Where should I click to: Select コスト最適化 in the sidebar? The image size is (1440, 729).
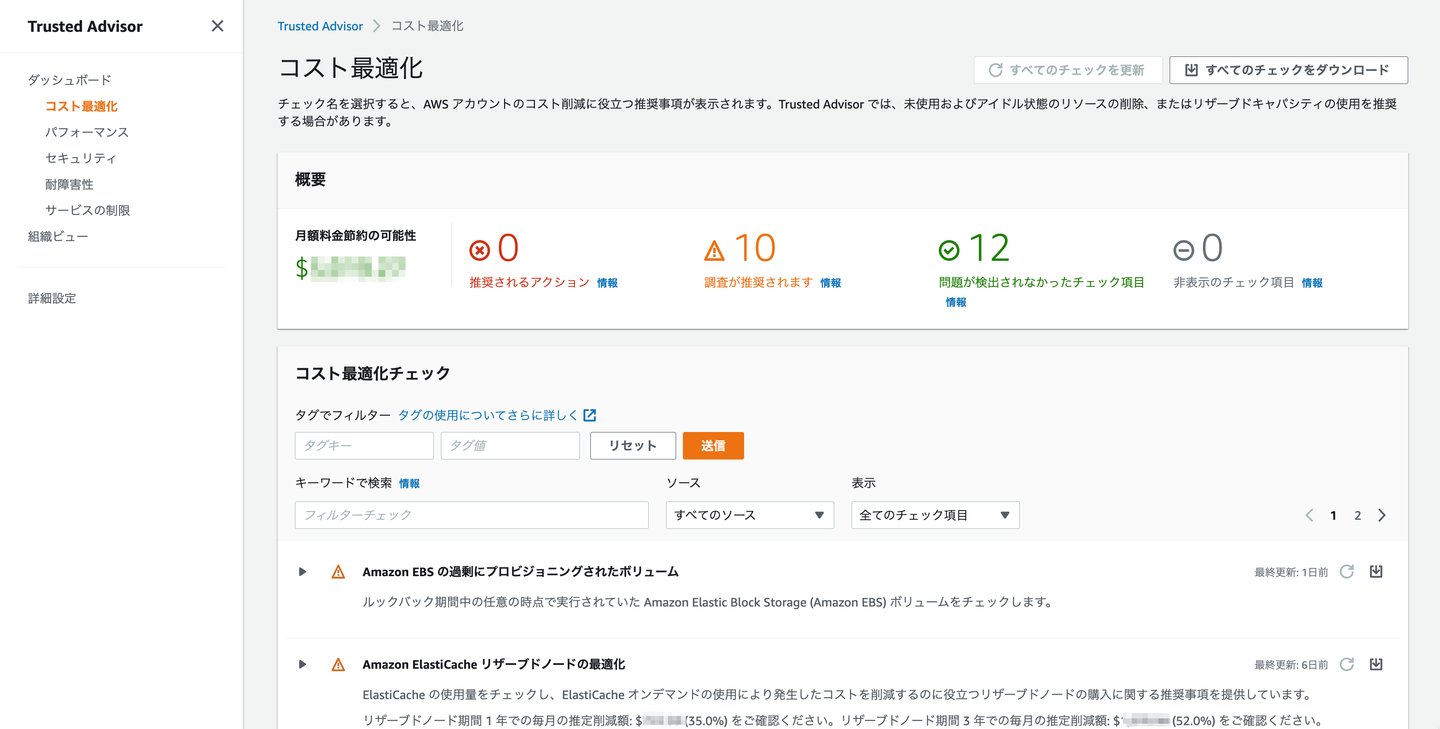[81, 106]
